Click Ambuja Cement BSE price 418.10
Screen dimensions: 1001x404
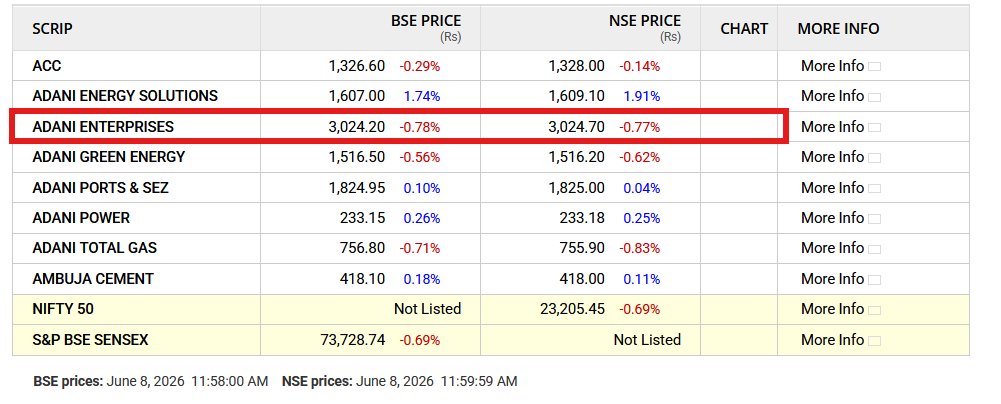click(363, 279)
